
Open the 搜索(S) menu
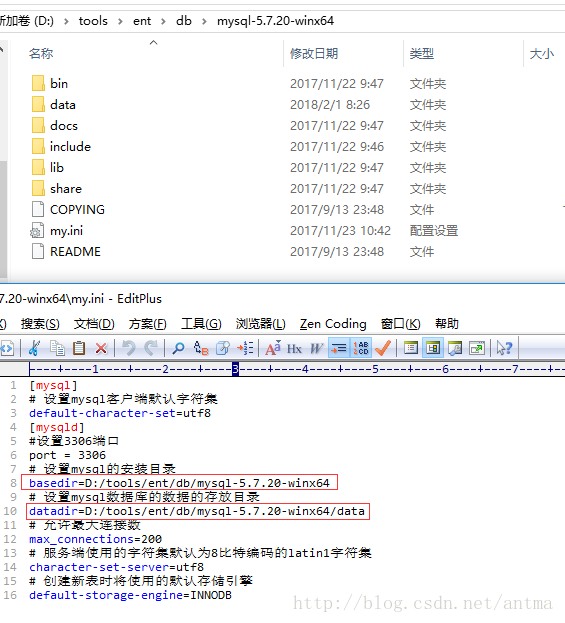pyautogui.click(x=40, y=324)
